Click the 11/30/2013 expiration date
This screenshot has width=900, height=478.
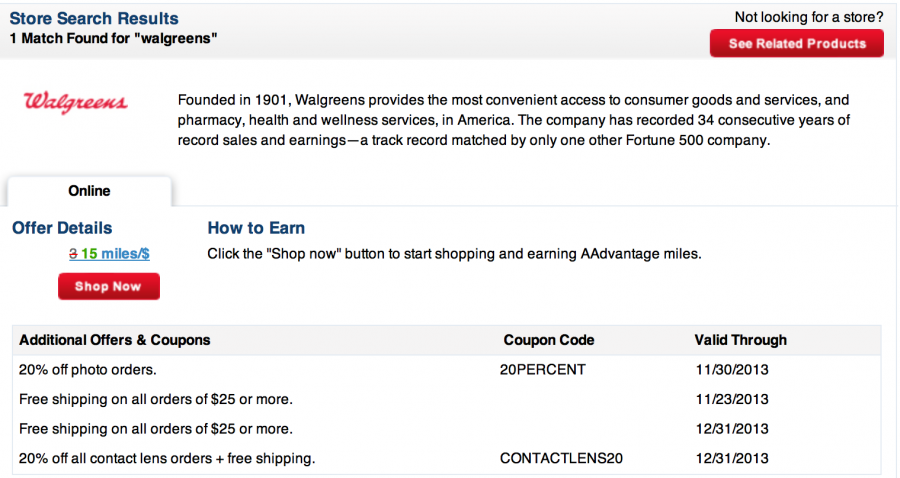coord(732,370)
